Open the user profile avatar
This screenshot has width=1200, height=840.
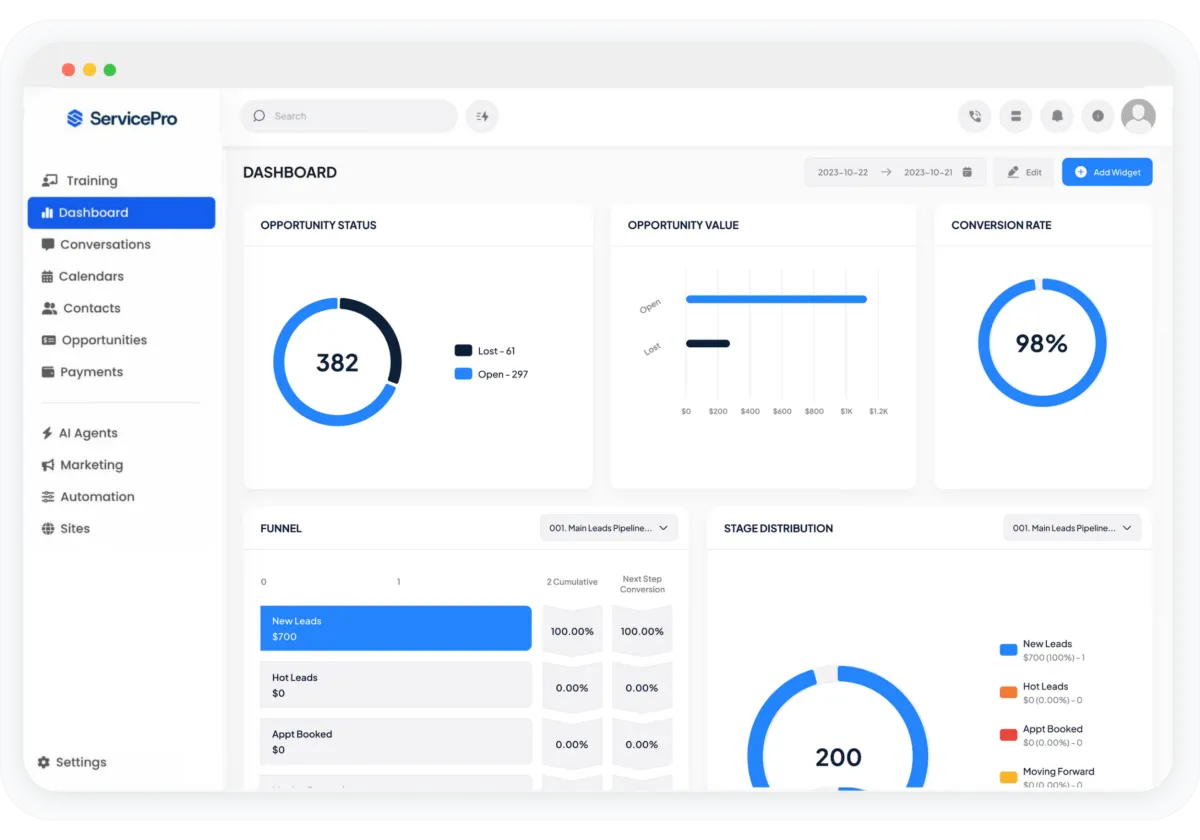1138,116
